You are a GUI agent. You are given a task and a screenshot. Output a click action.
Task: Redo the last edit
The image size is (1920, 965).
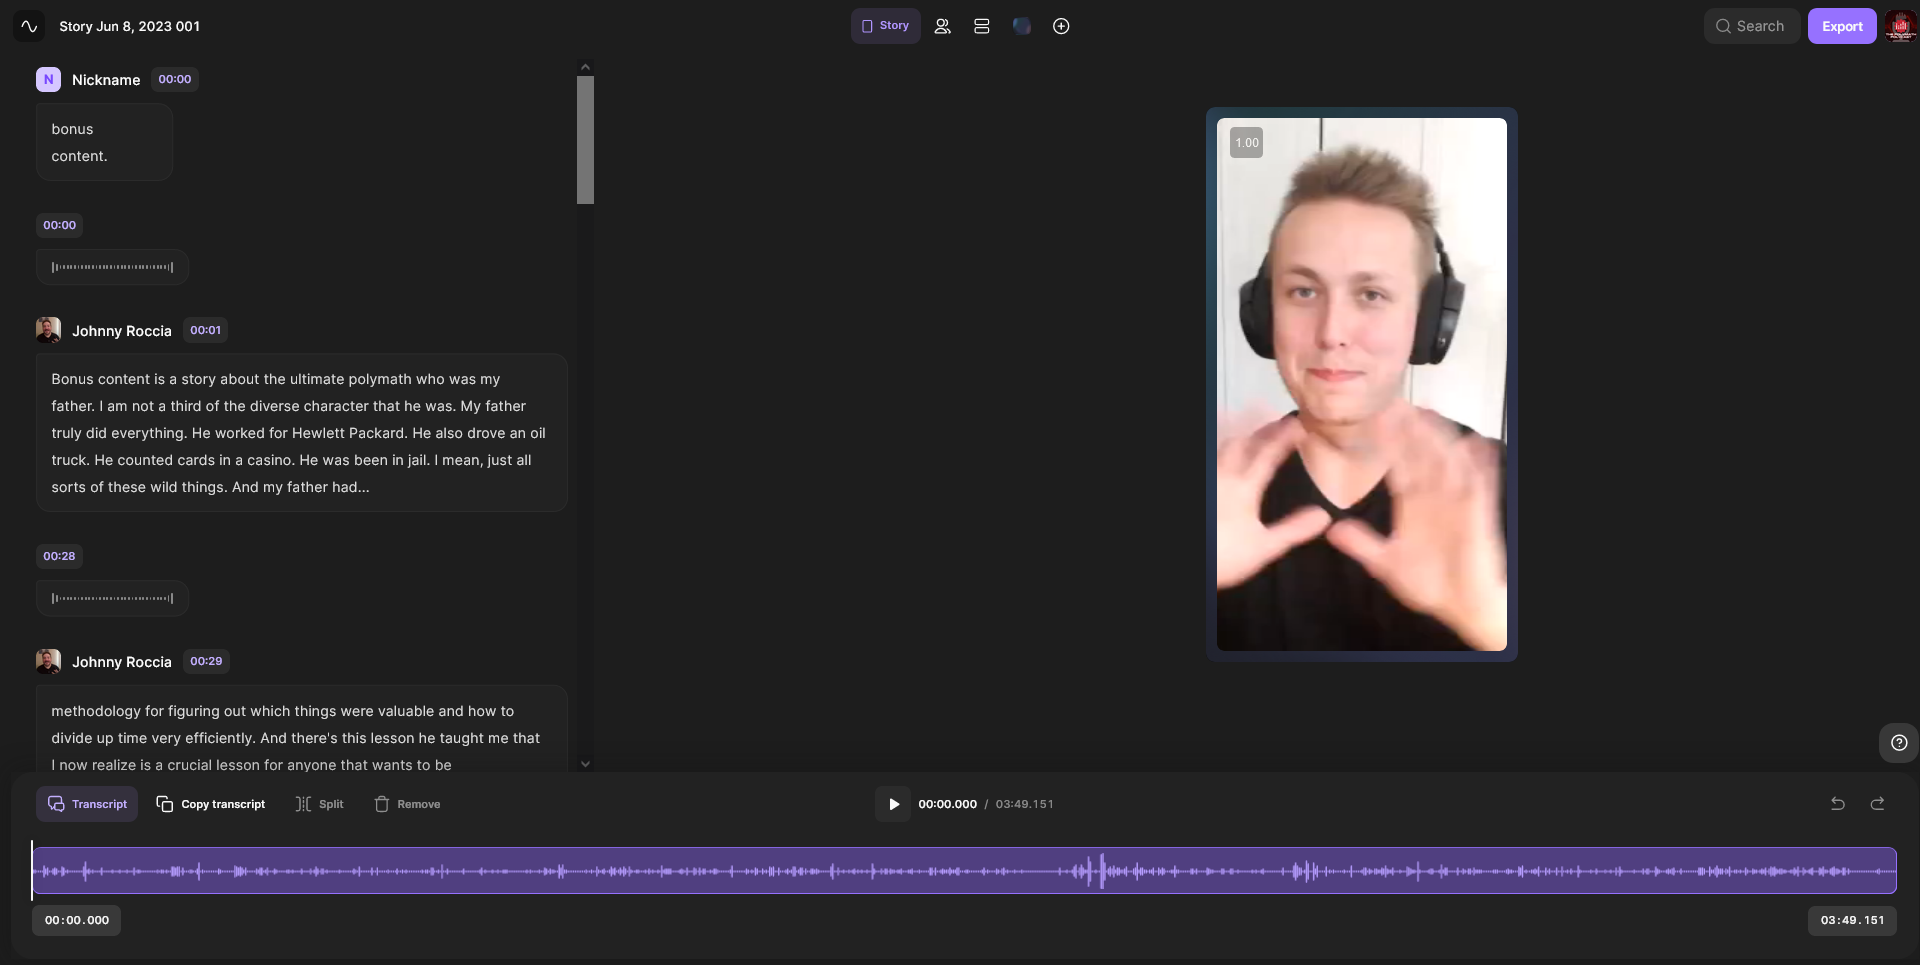click(1877, 804)
